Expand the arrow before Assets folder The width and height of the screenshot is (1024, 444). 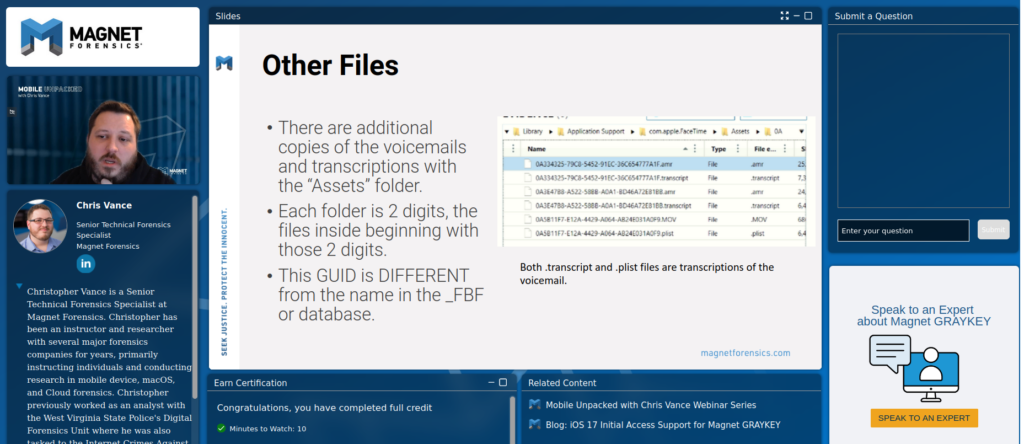[714, 131]
